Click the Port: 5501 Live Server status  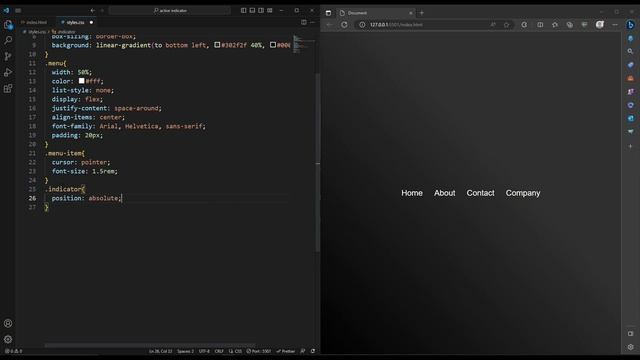[x=259, y=351]
